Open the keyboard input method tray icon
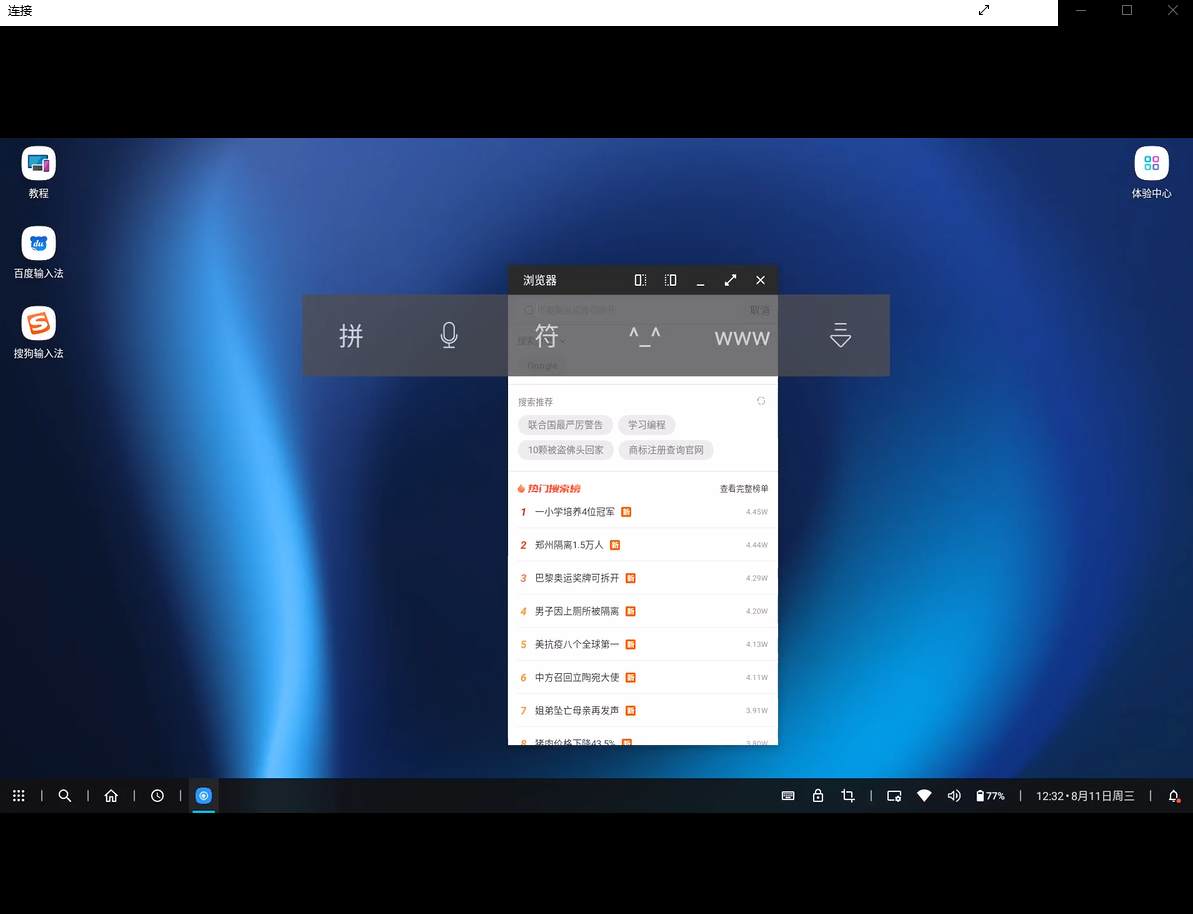Screen dimensions: 1193x914 (788, 795)
